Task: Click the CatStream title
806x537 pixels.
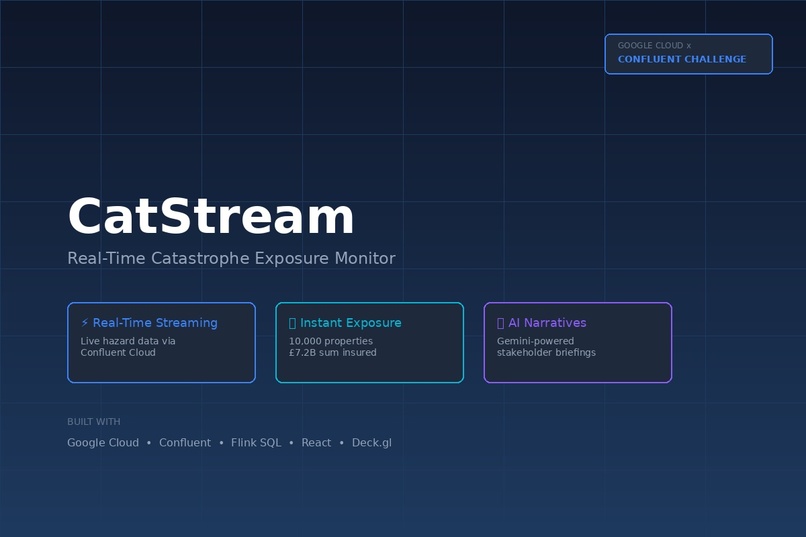Action: [211, 216]
